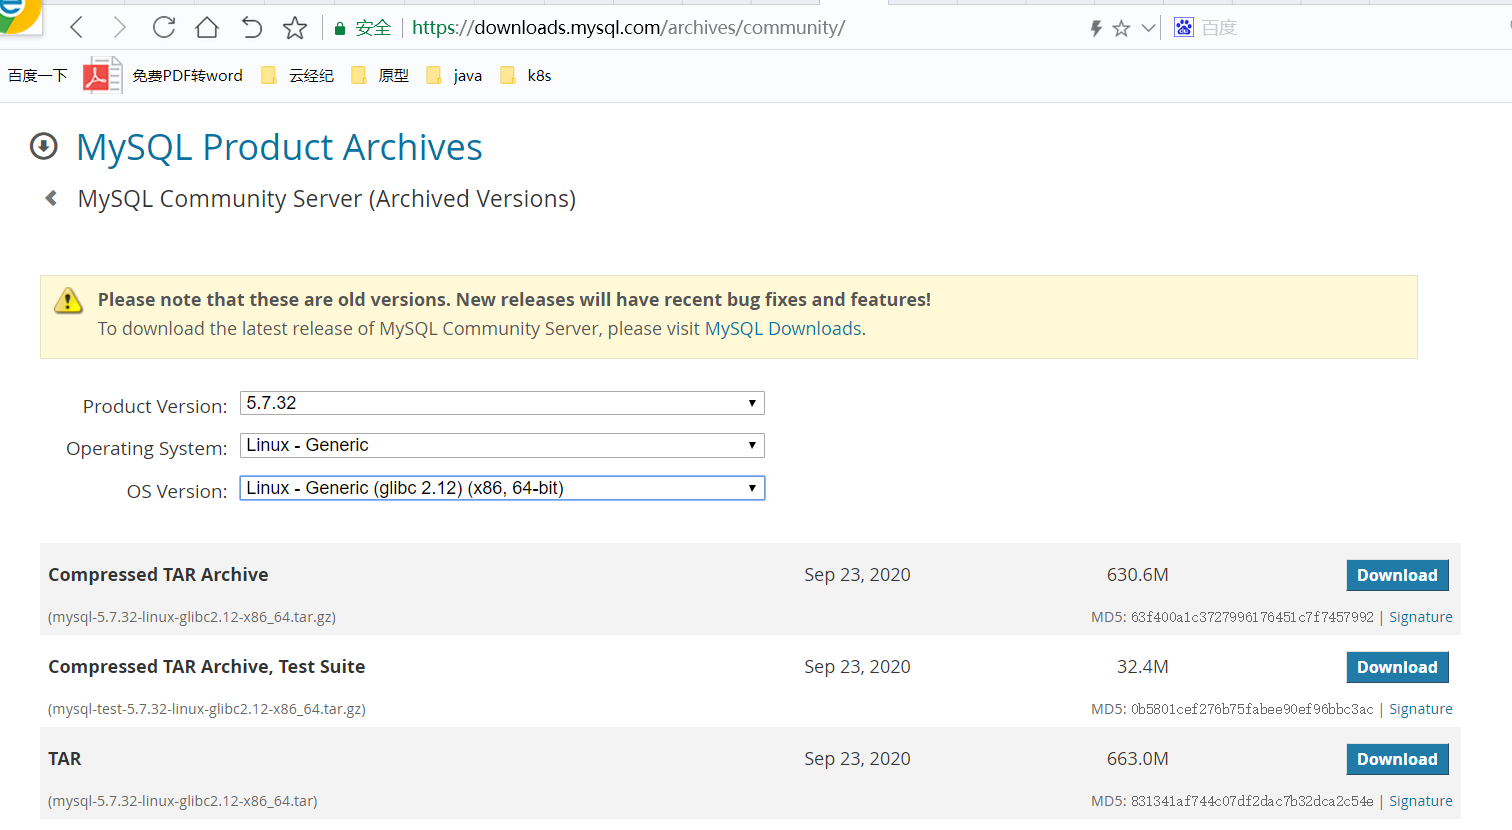Click filename mysql-5.7.32-linux-glibc2.12-x86_64.tar
1512x830 pixels.
pyautogui.click(x=183, y=801)
